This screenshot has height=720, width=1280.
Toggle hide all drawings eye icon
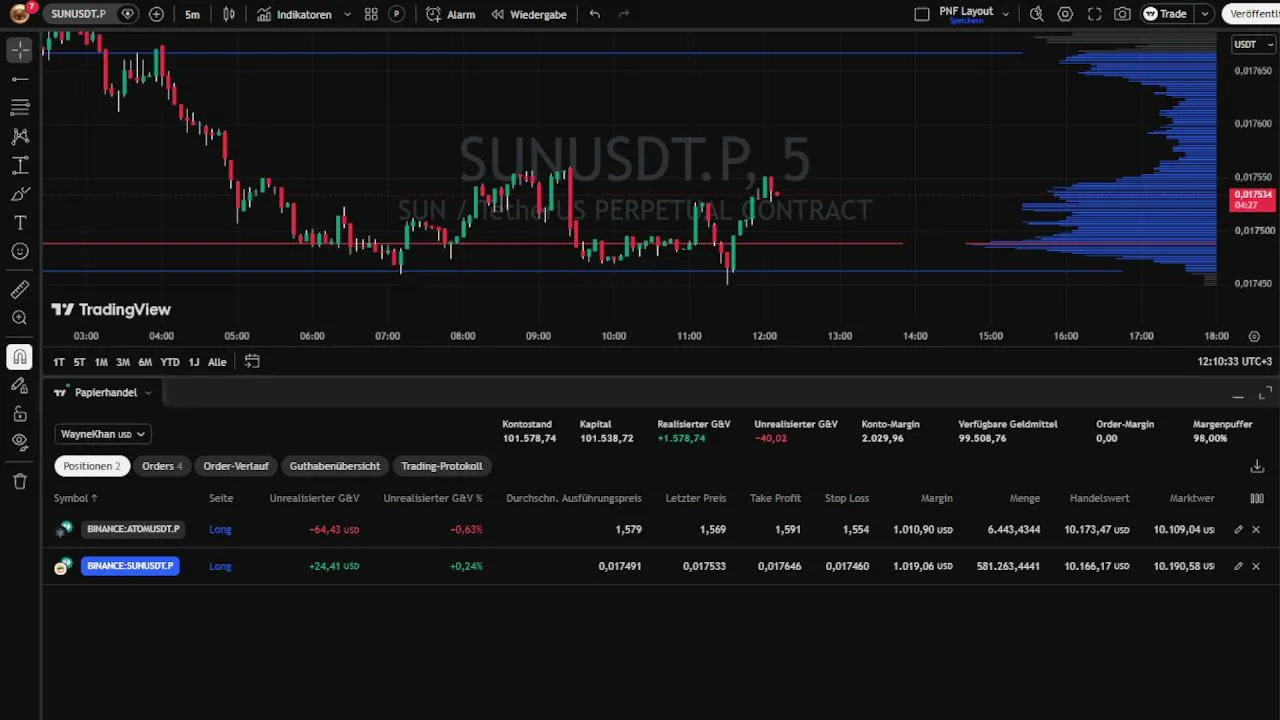point(20,442)
